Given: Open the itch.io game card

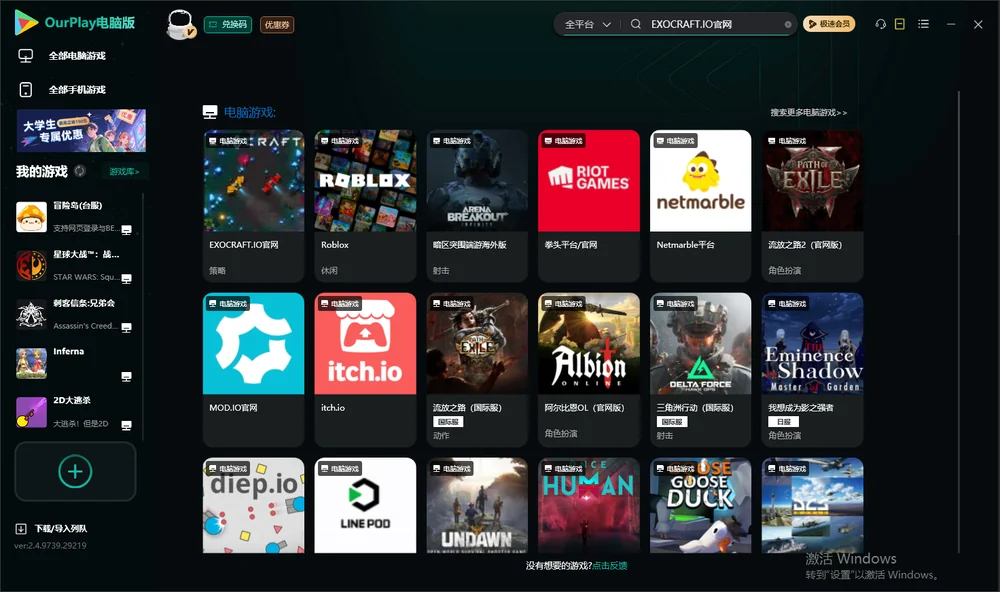Looking at the screenshot, I should [365, 369].
